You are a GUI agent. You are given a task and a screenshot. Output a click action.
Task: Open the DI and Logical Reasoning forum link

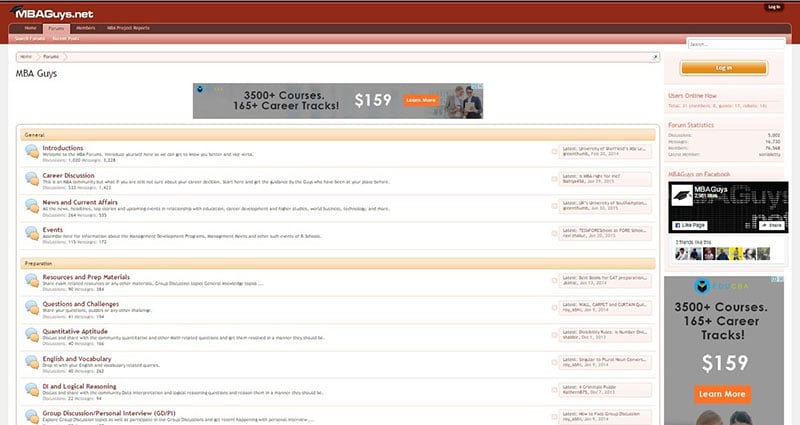tap(80, 386)
